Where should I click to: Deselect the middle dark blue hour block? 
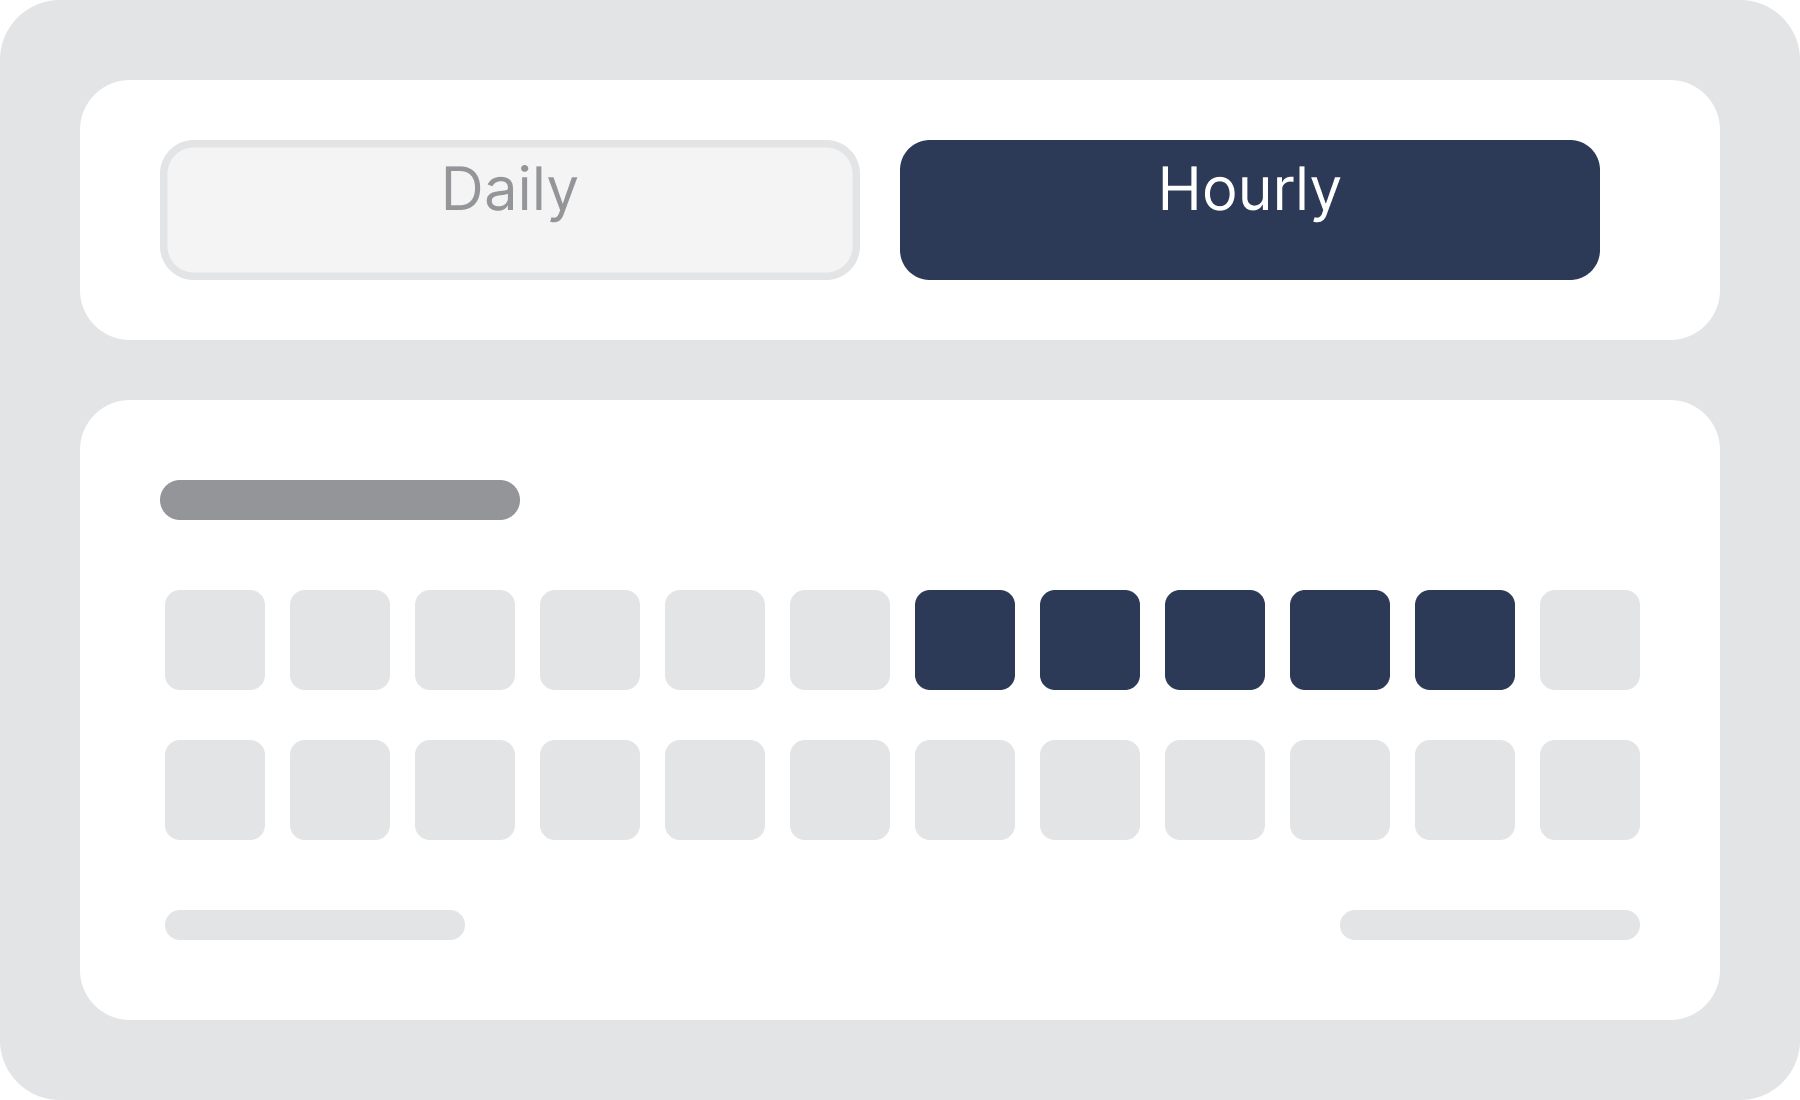click(1215, 640)
